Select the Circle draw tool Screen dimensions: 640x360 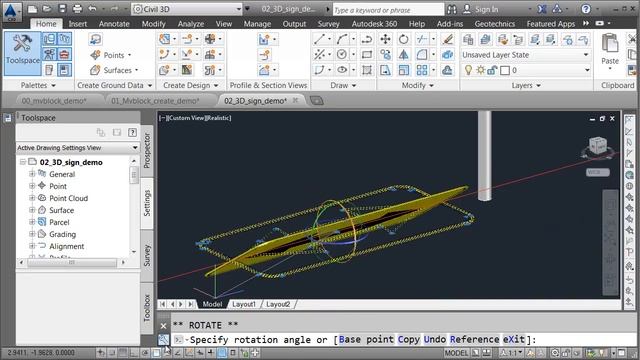click(342, 54)
